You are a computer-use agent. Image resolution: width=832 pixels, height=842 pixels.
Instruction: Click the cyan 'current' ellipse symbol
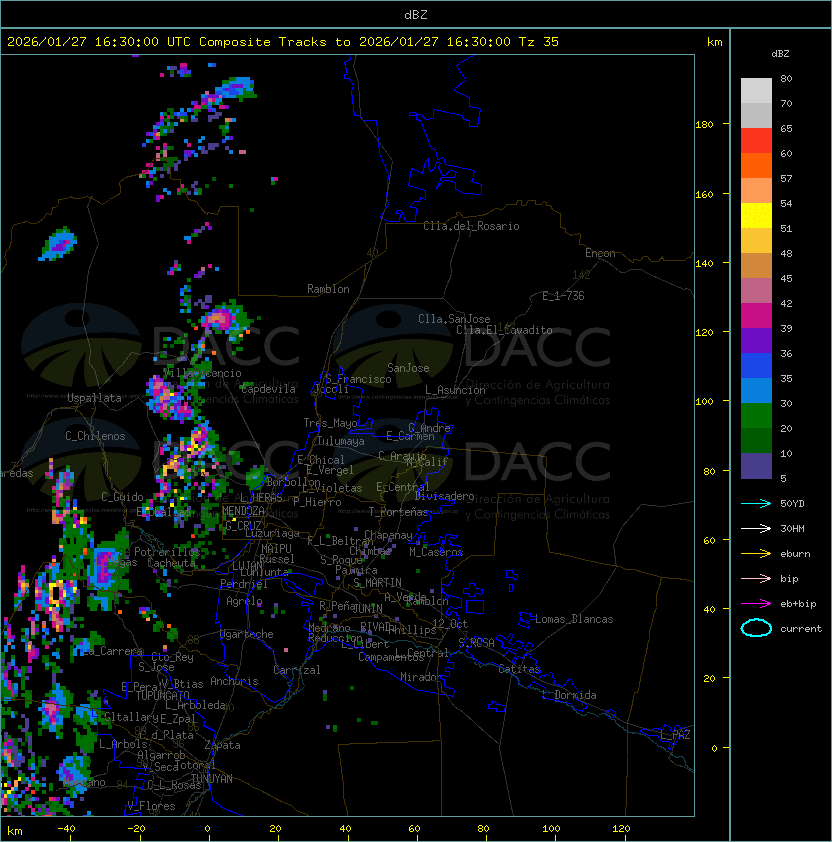pos(756,628)
